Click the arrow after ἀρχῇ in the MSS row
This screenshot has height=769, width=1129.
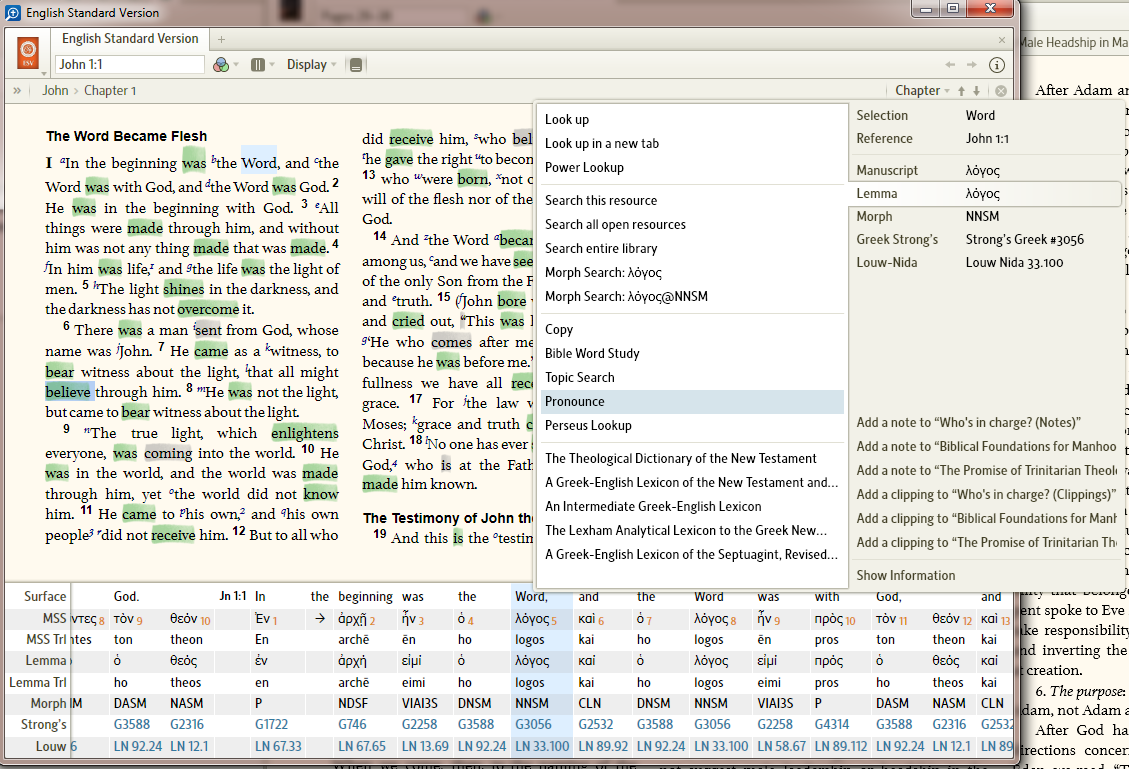click(x=320, y=619)
